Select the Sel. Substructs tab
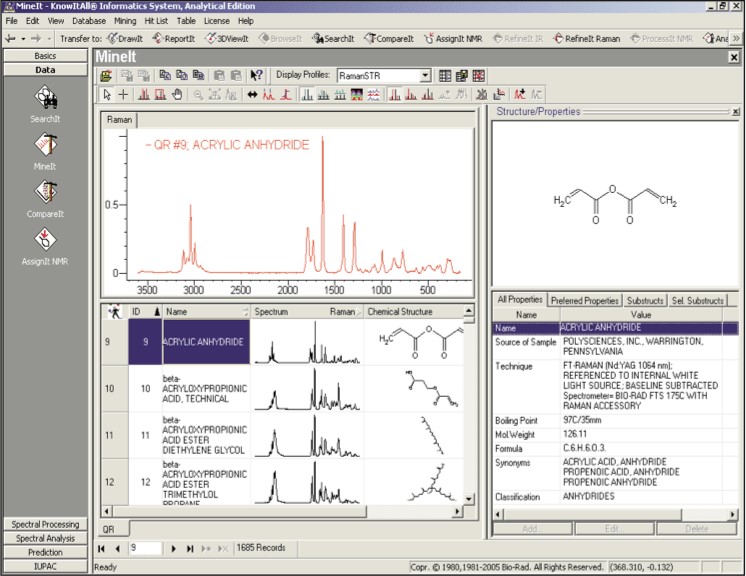 (697, 301)
